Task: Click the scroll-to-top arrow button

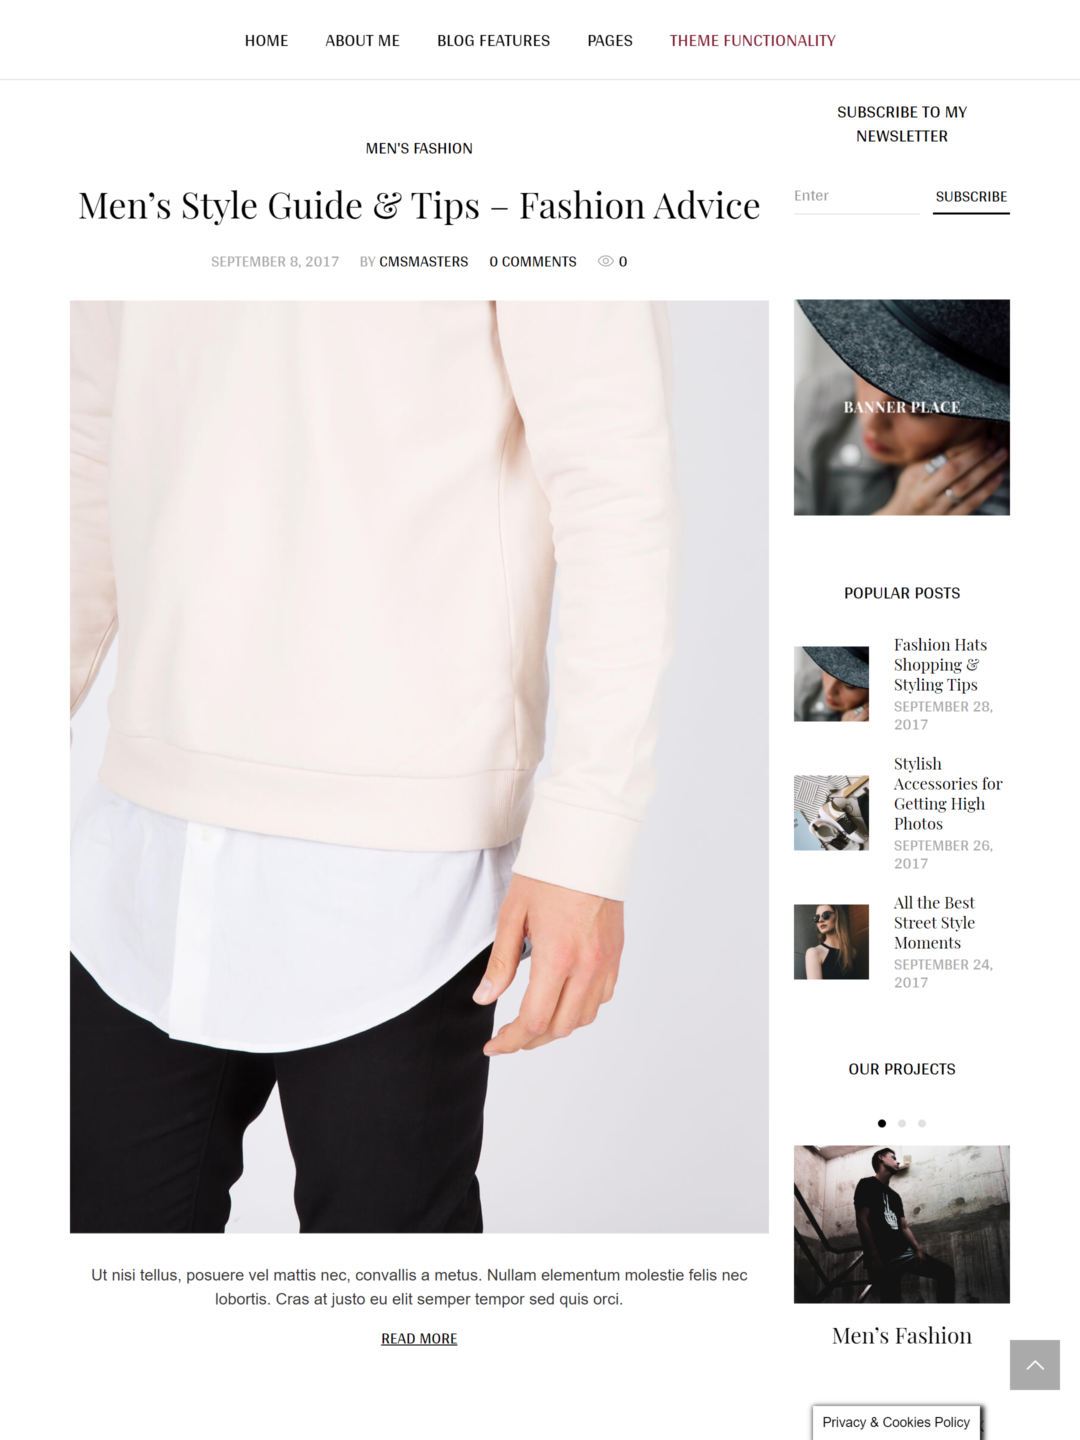Action: (1034, 1365)
